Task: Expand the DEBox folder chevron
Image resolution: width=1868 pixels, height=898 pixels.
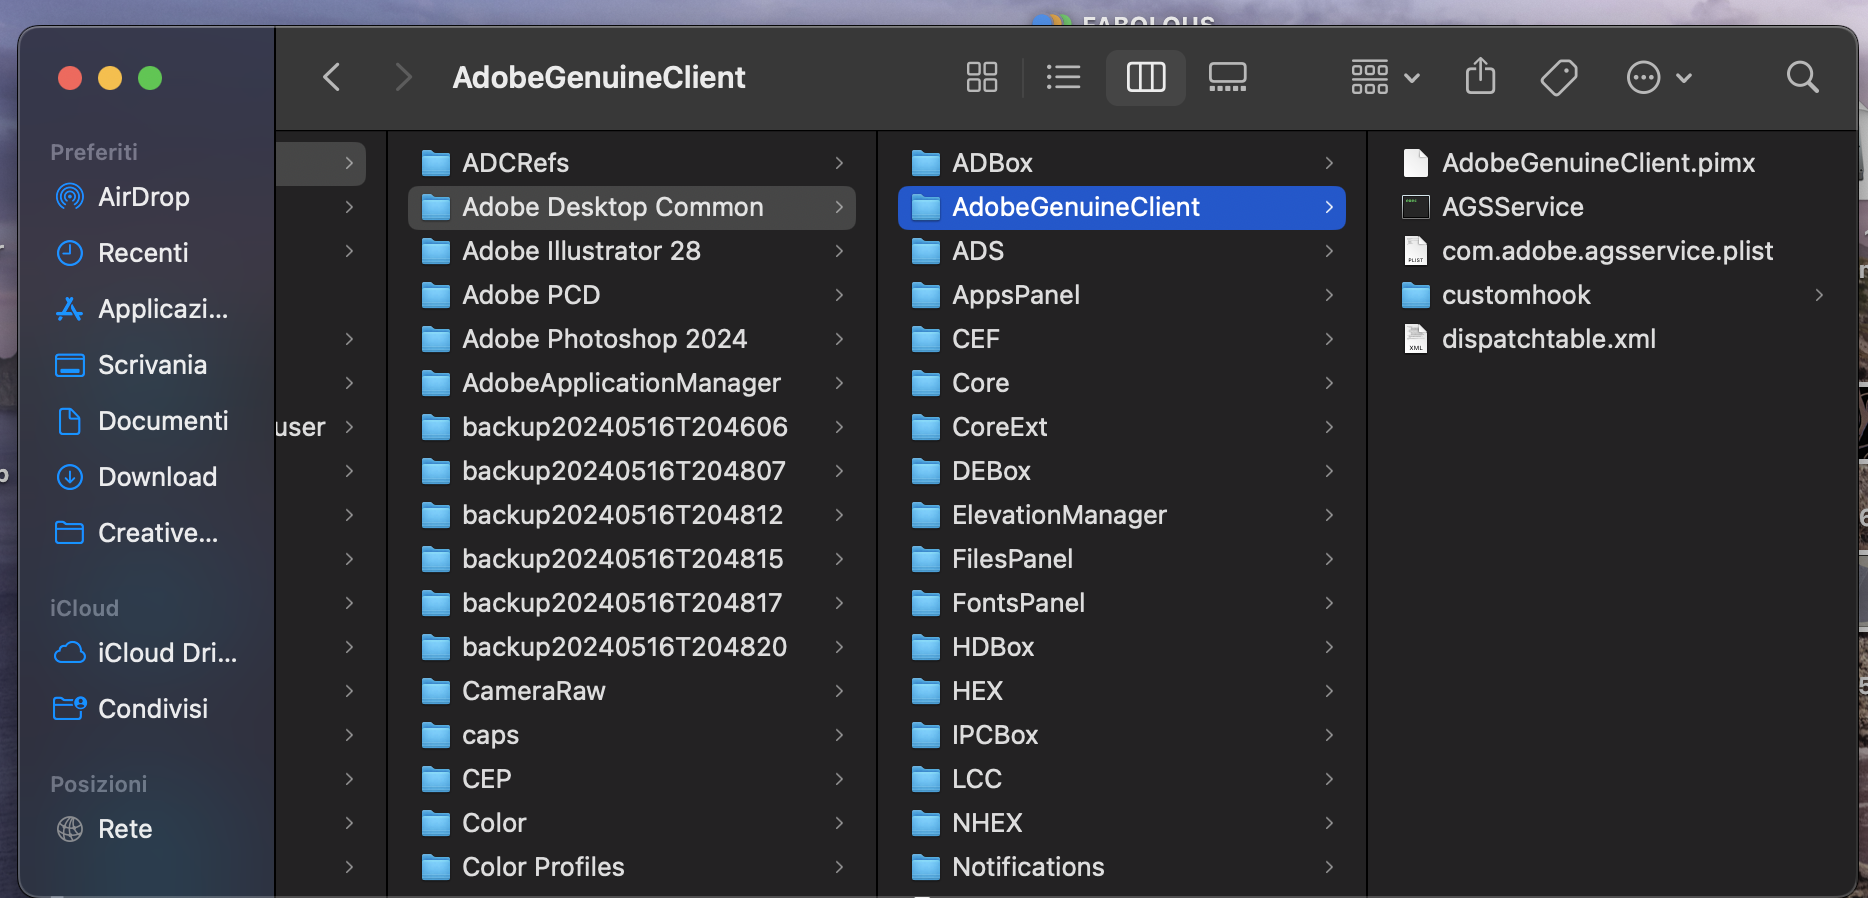Action: (1329, 471)
